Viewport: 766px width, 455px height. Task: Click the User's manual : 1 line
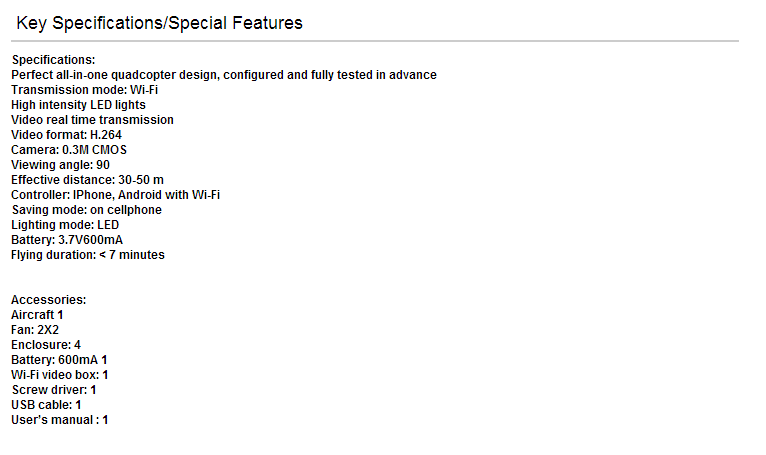[60, 420]
